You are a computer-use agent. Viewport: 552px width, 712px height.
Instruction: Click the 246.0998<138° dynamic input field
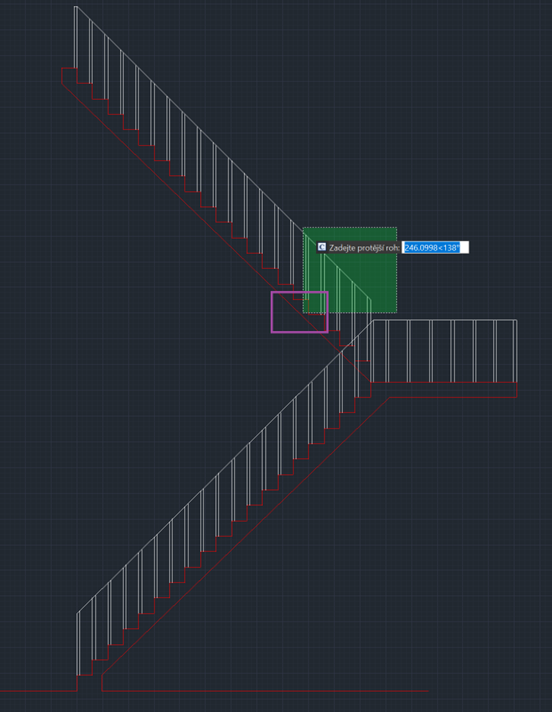point(435,247)
